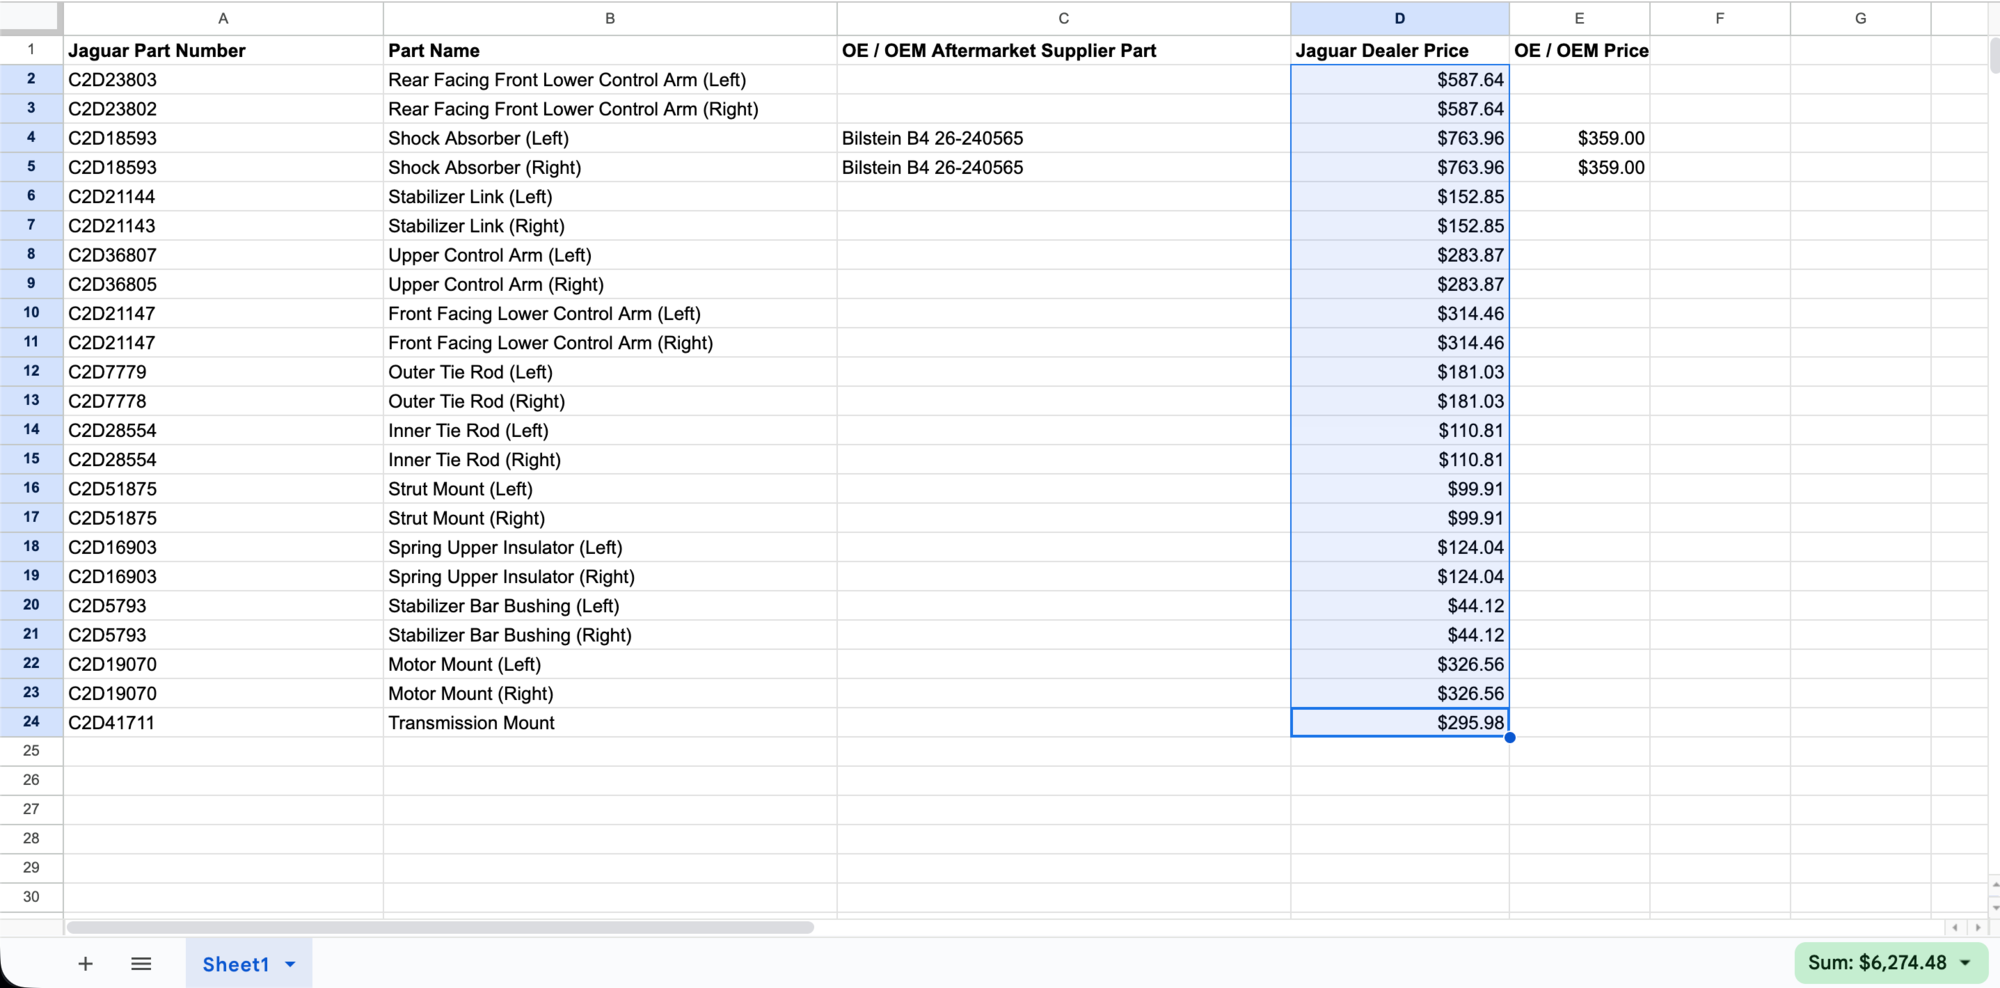Click the horizontal scrollbar thumb
This screenshot has height=988, width=2000.
pos(440,927)
